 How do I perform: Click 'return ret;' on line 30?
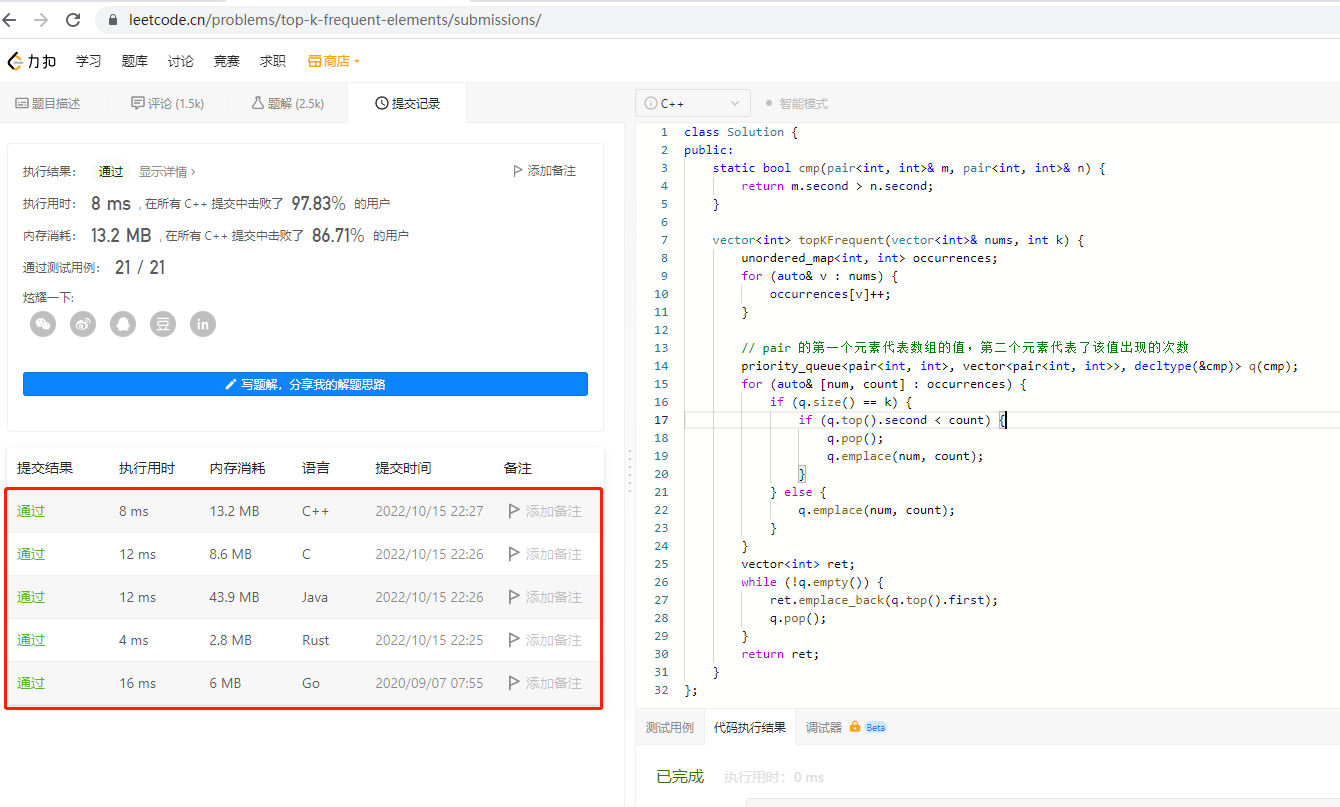point(780,654)
